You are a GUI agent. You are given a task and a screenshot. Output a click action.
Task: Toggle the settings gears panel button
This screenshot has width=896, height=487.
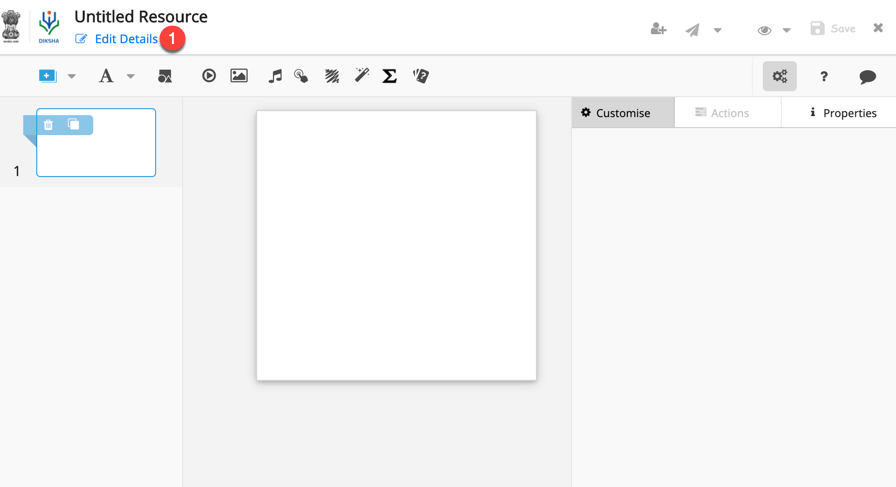(779, 76)
